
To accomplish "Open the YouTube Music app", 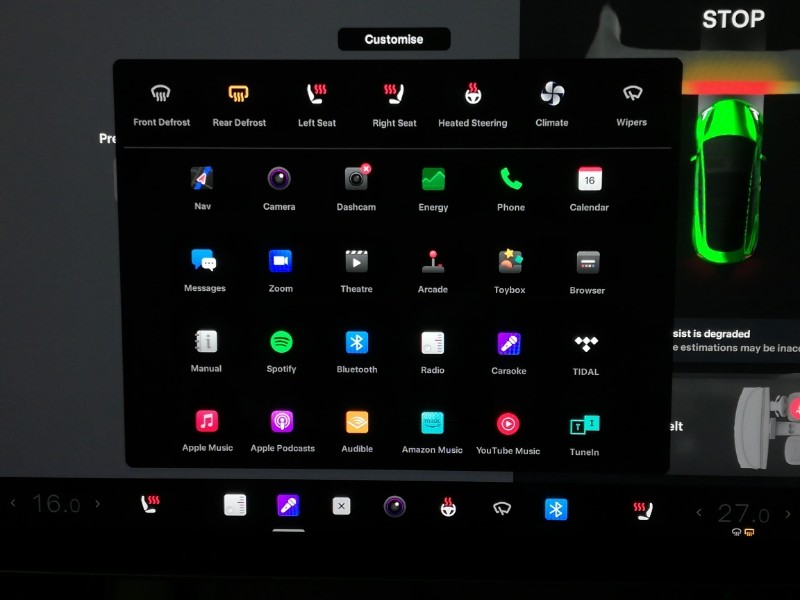I will [508, 425].
